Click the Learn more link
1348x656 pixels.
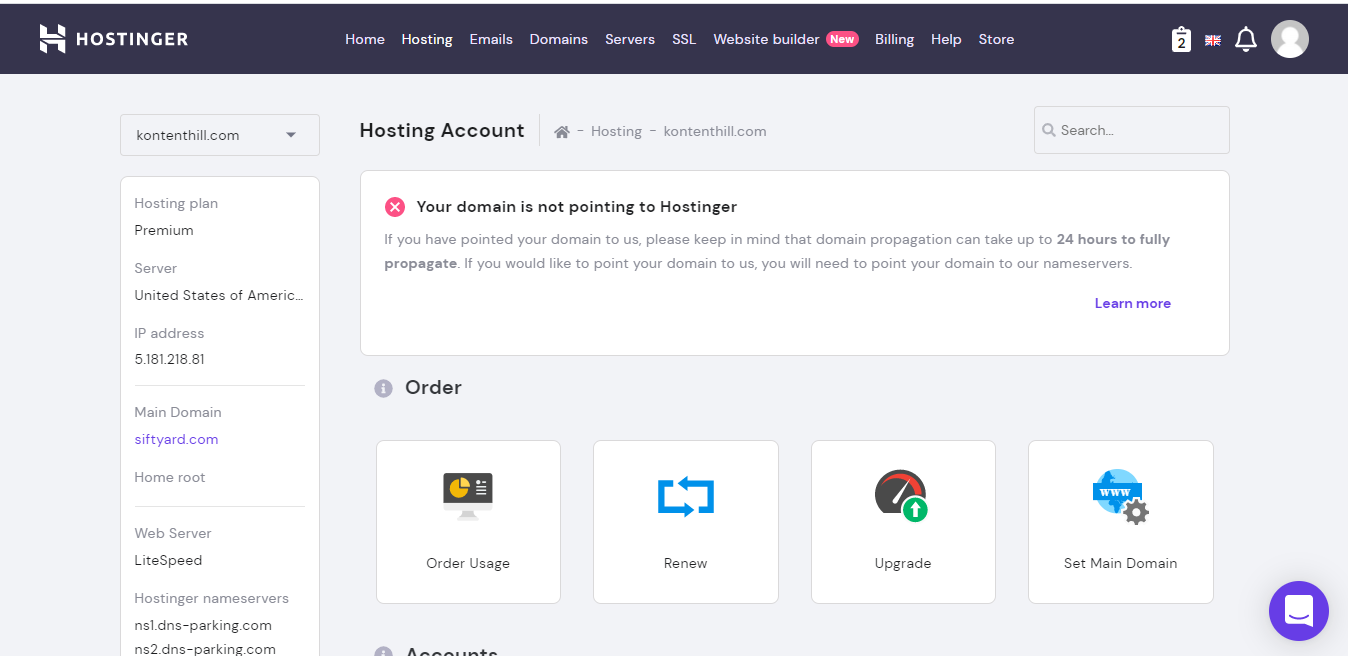click(x=1132, y=303)
